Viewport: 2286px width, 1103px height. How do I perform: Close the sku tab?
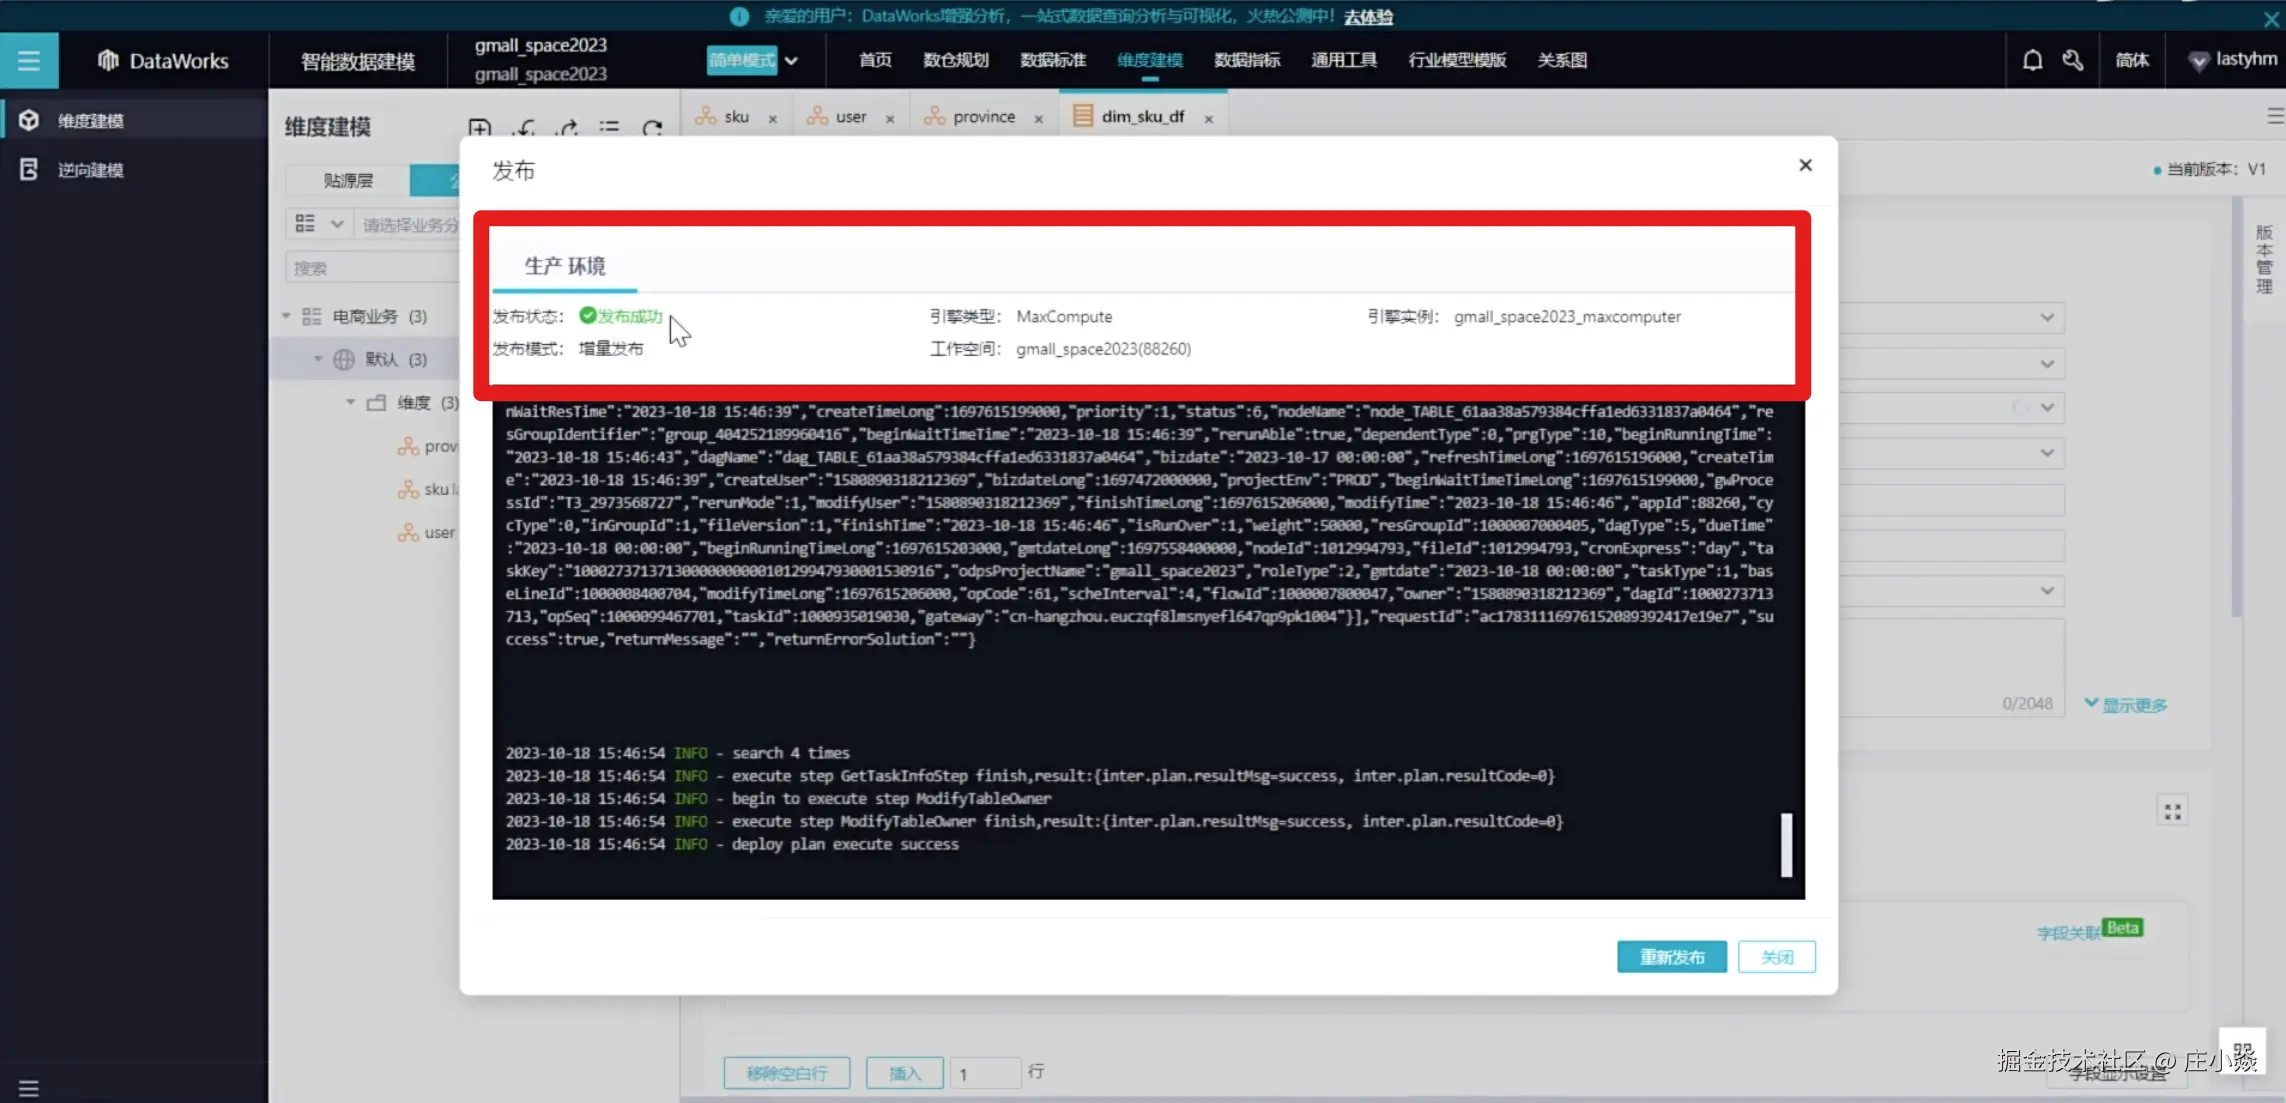773,118
